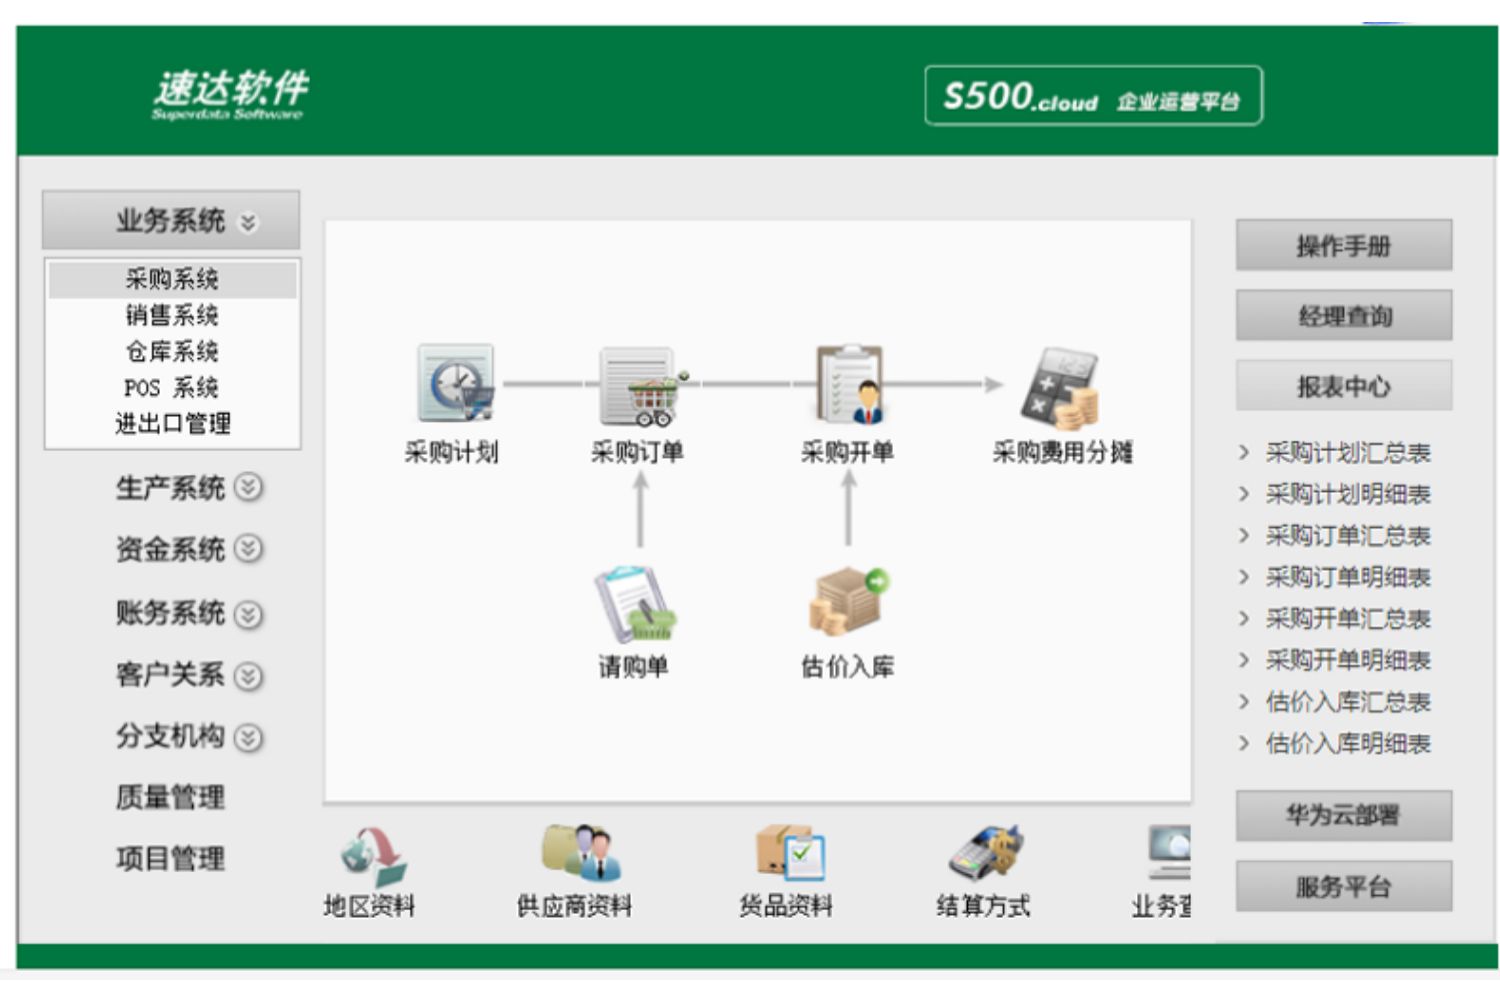Open the 供应商资料 people icon

[x=581, y=853]
